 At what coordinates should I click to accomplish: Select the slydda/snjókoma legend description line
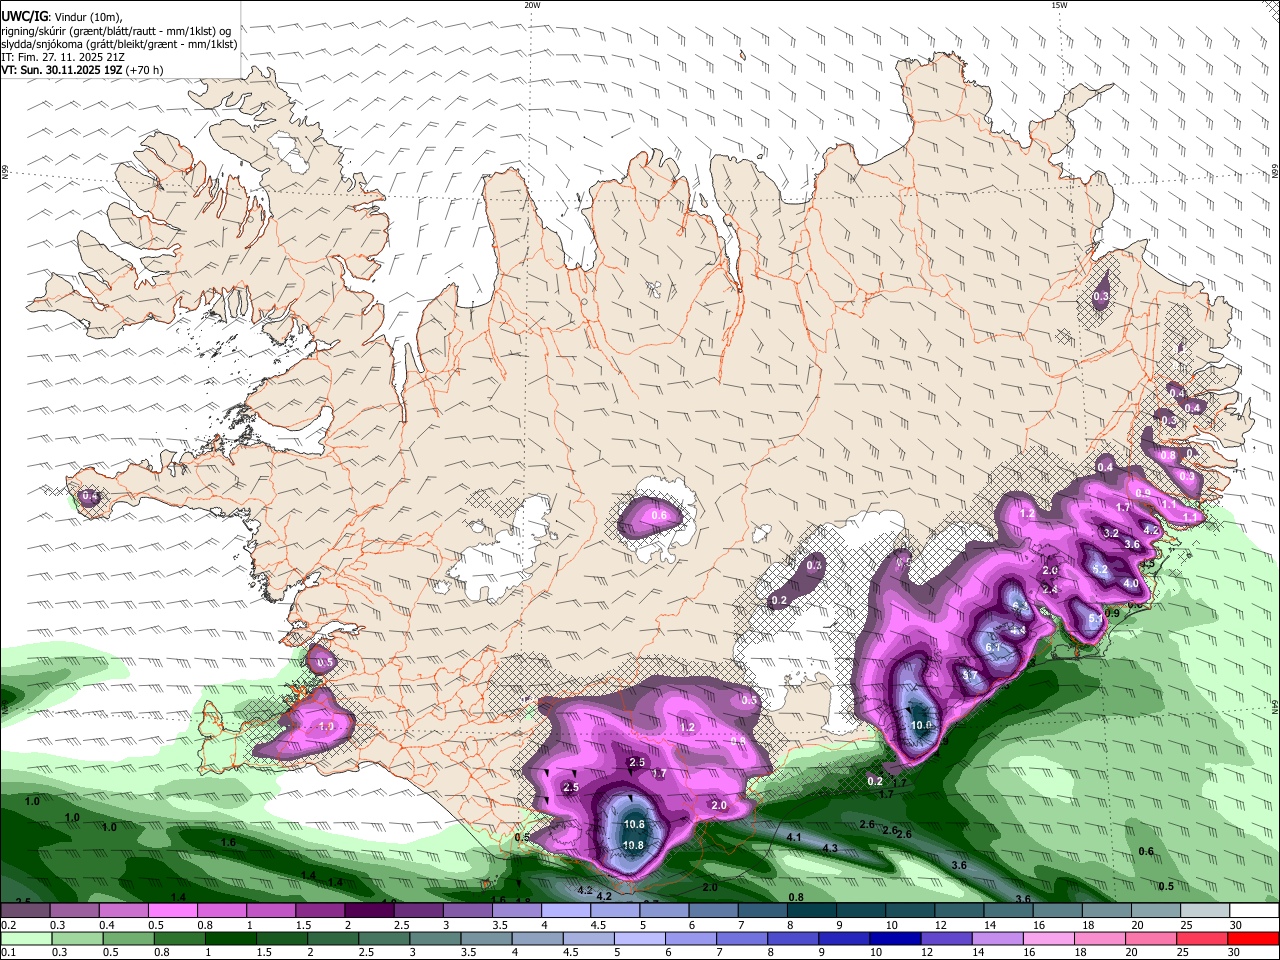[x=119, y=44]
